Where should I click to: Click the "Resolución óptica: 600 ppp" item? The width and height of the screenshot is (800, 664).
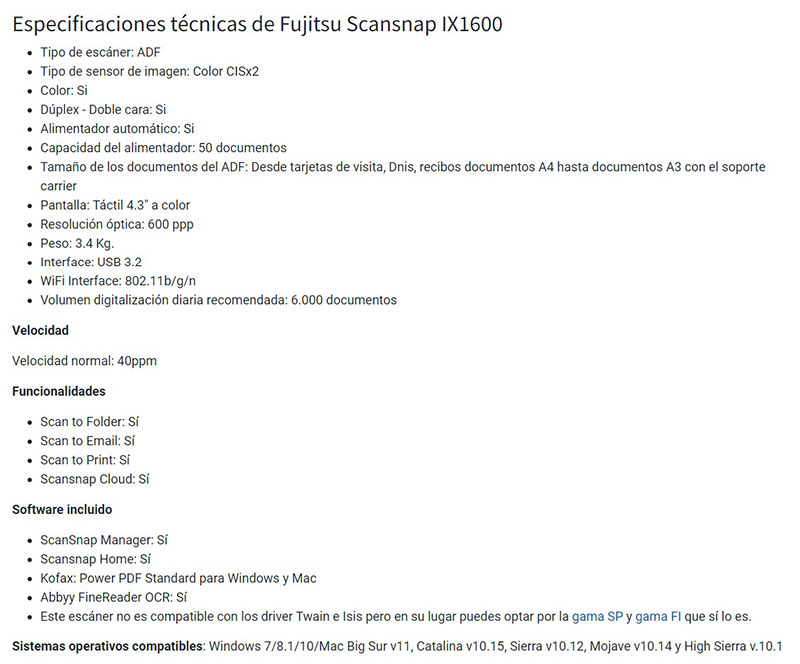point(118,224)
